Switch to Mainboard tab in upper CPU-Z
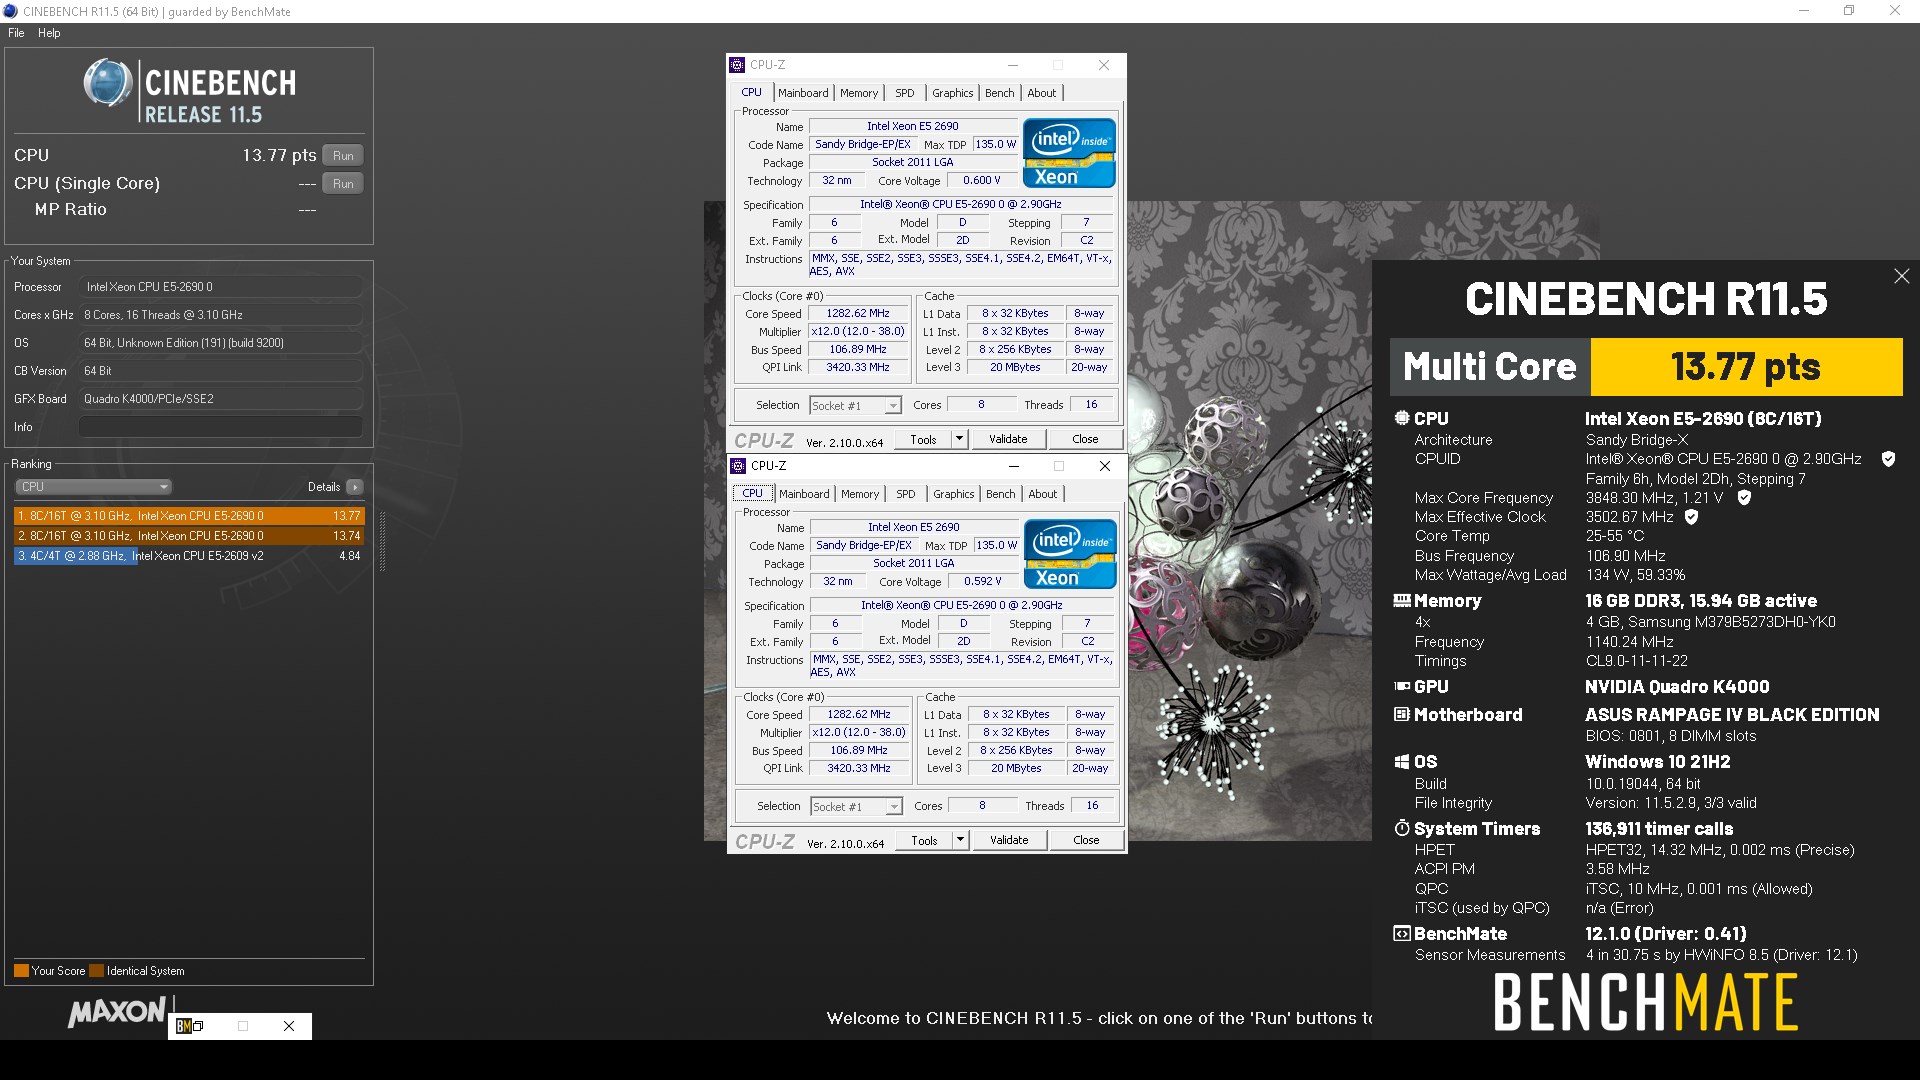Viewport: 1920px width, 1080px height. (803, 93)
